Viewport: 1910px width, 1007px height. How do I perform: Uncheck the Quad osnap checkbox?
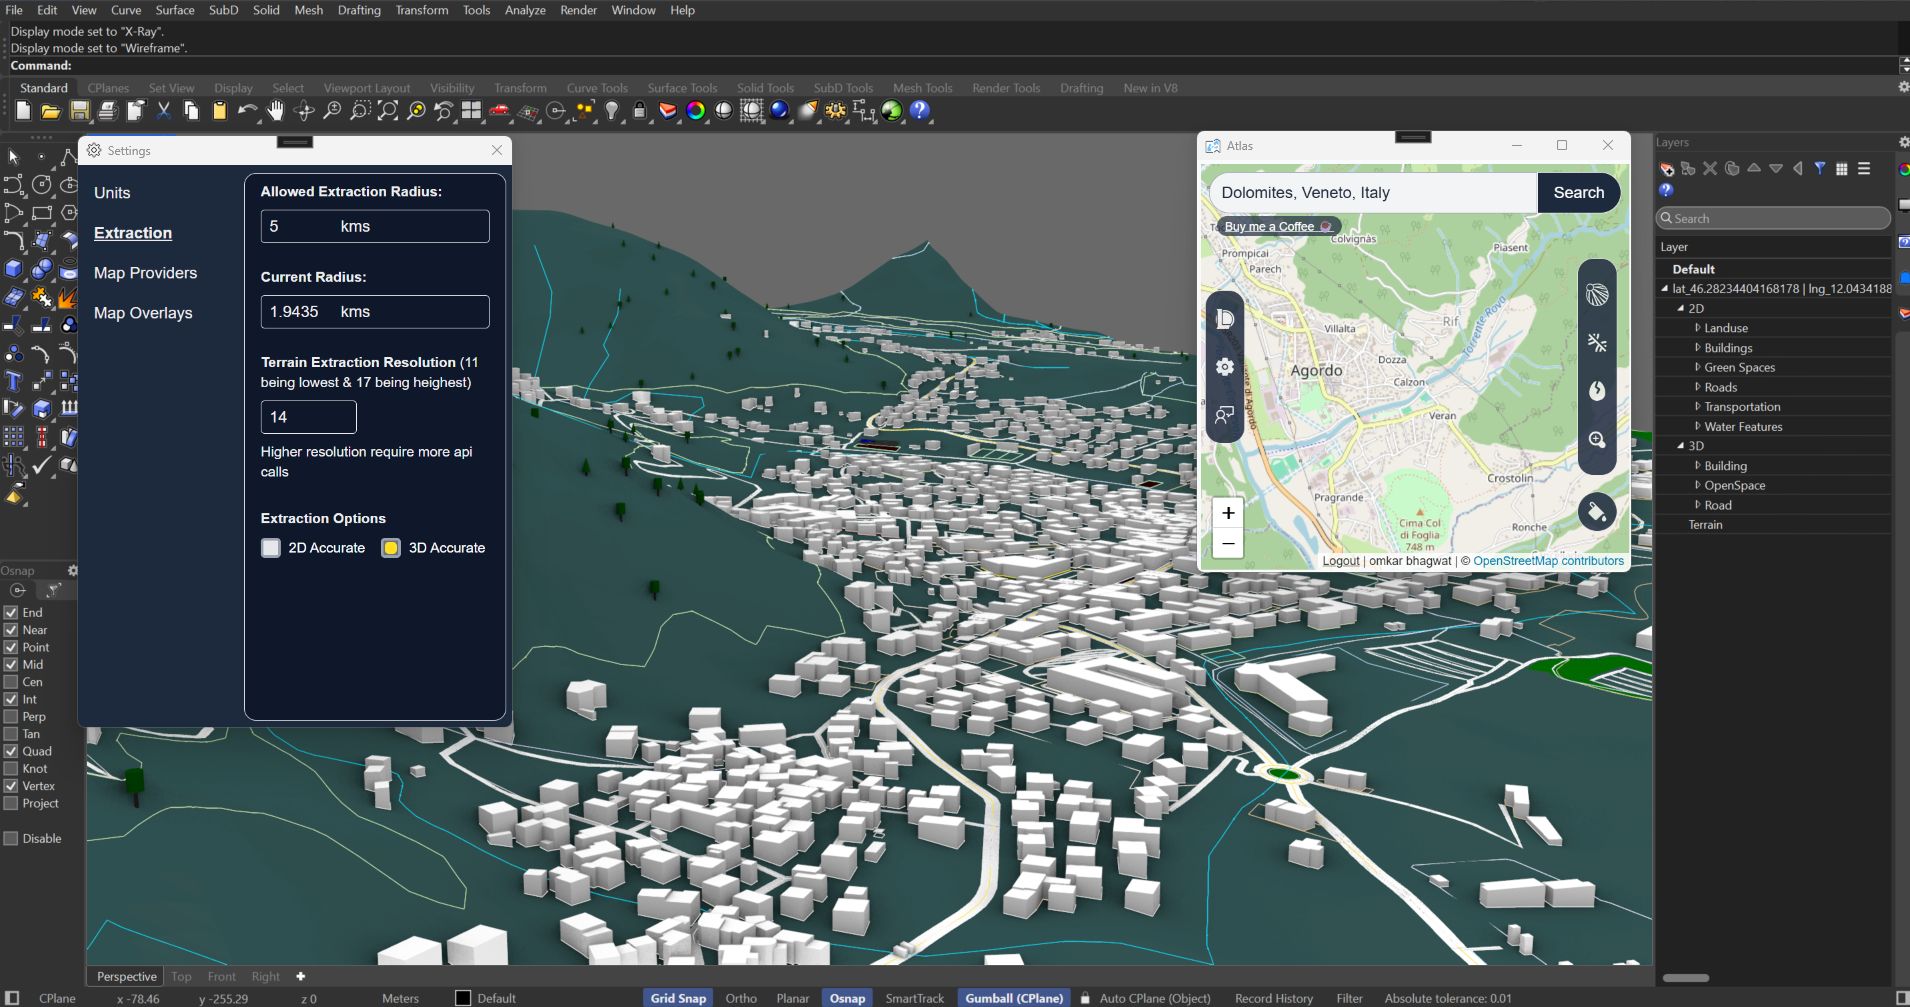(x=11, y=751)
